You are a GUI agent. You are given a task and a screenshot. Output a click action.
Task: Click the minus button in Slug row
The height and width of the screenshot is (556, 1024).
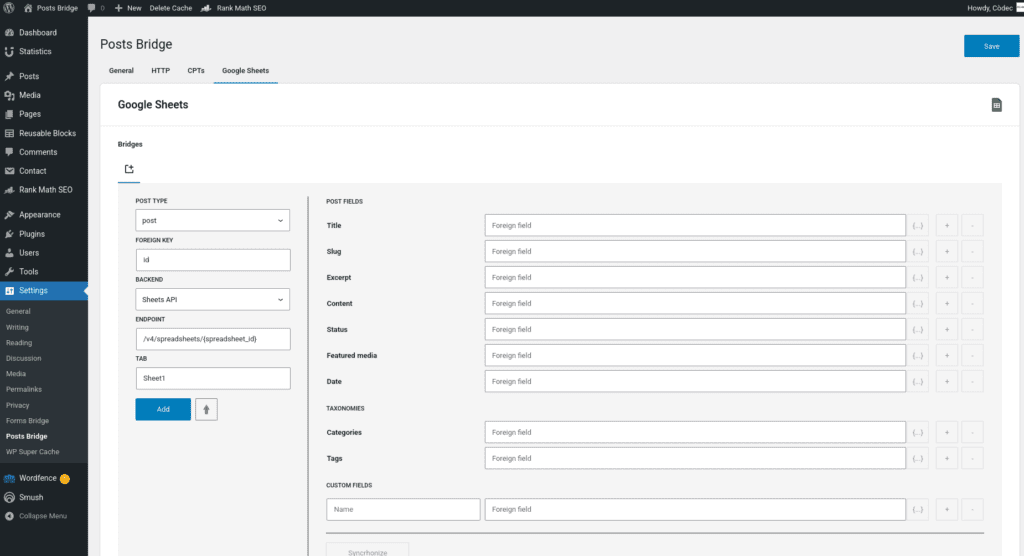pyautogui.click(x=972, y=252)
